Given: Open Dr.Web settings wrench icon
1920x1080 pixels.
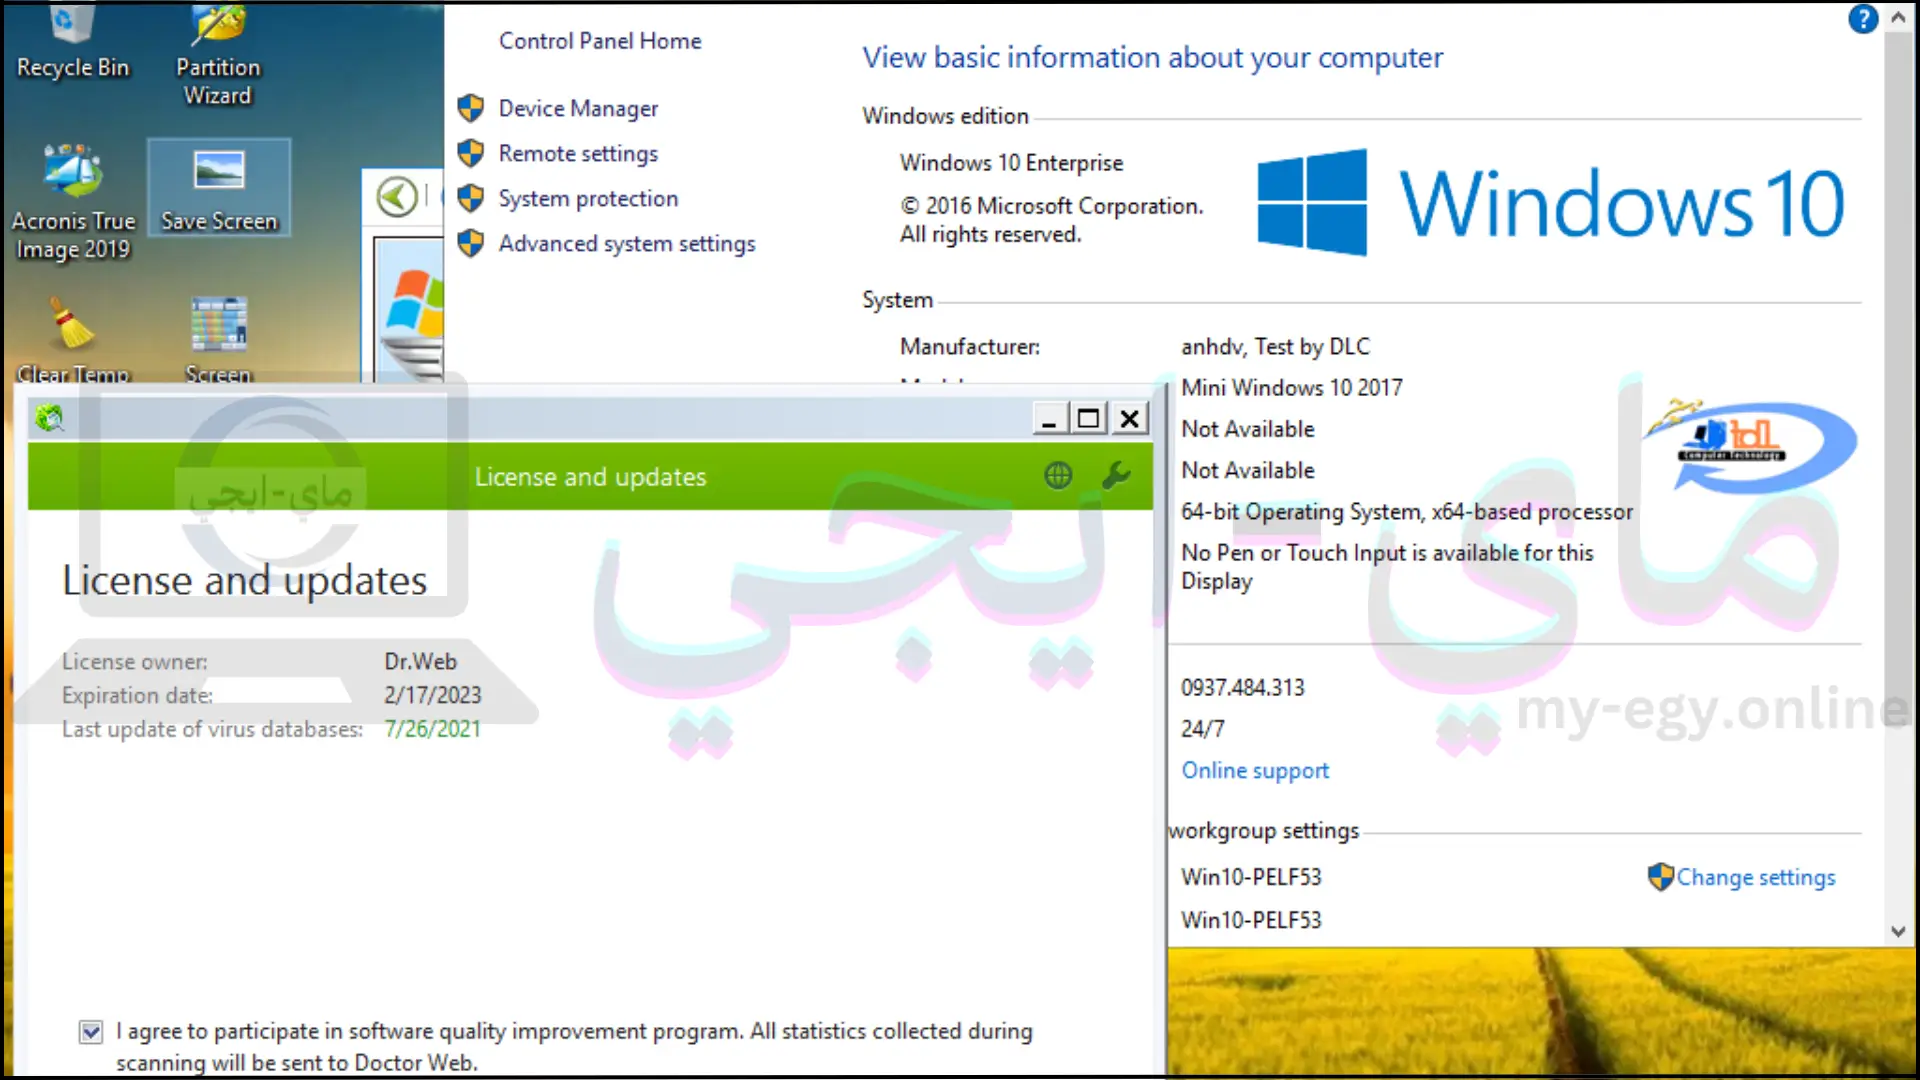Looking at the screenshot, I should point(1116,475).
